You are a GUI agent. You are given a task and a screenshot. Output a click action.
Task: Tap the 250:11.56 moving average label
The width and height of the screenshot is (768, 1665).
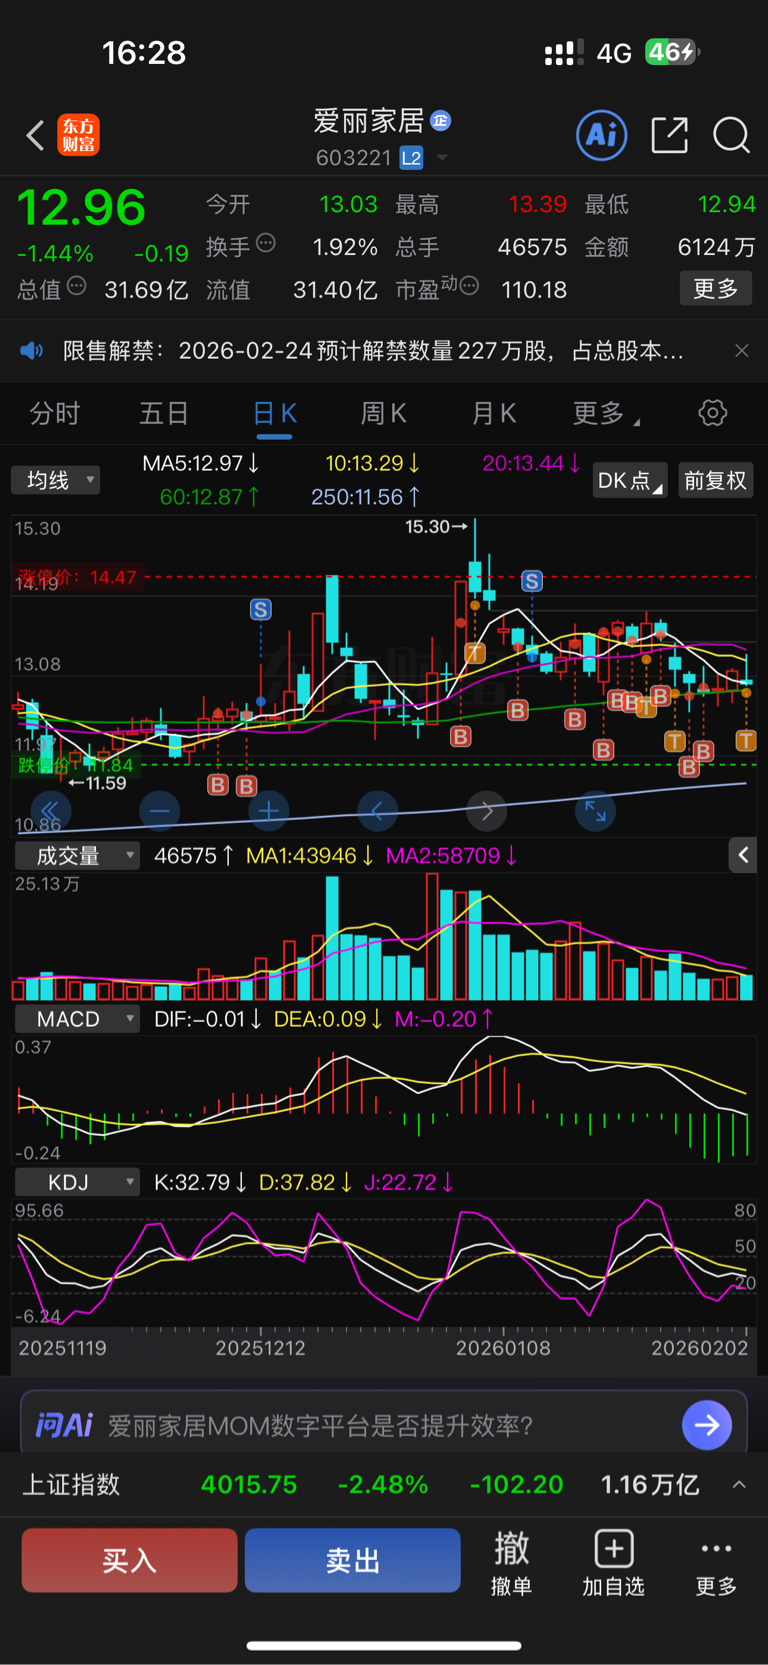pyautogui.click(x=366, y=497)
